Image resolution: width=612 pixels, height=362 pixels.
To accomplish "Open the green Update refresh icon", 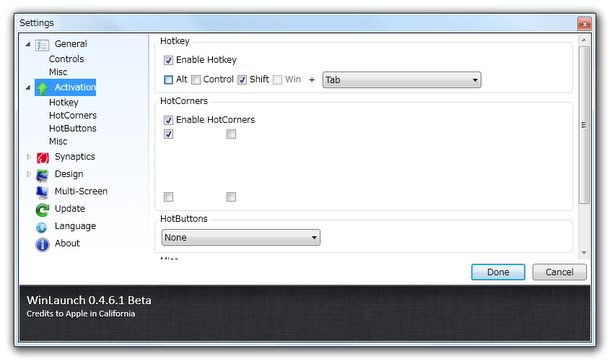I will [x=42, y=209].
